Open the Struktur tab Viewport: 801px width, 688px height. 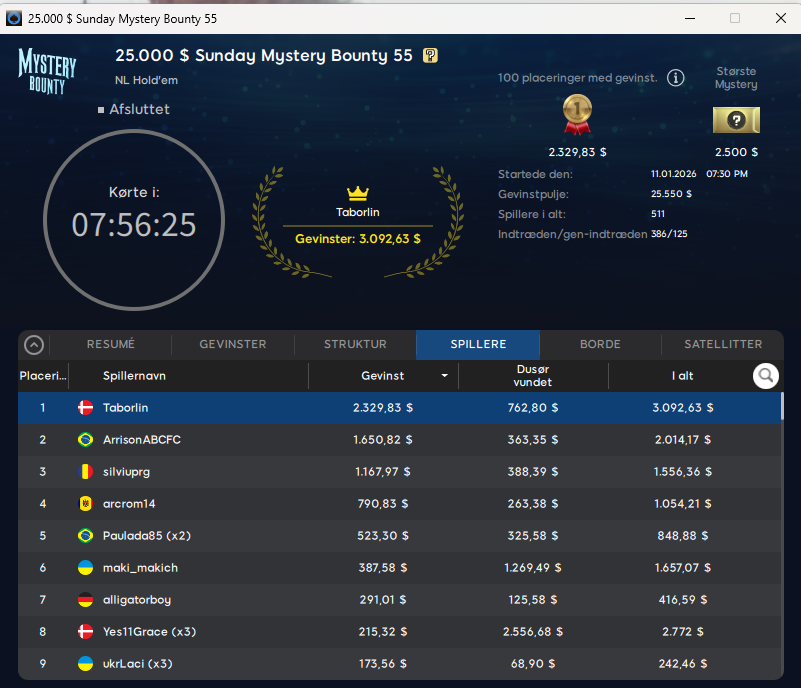point(355,344)
